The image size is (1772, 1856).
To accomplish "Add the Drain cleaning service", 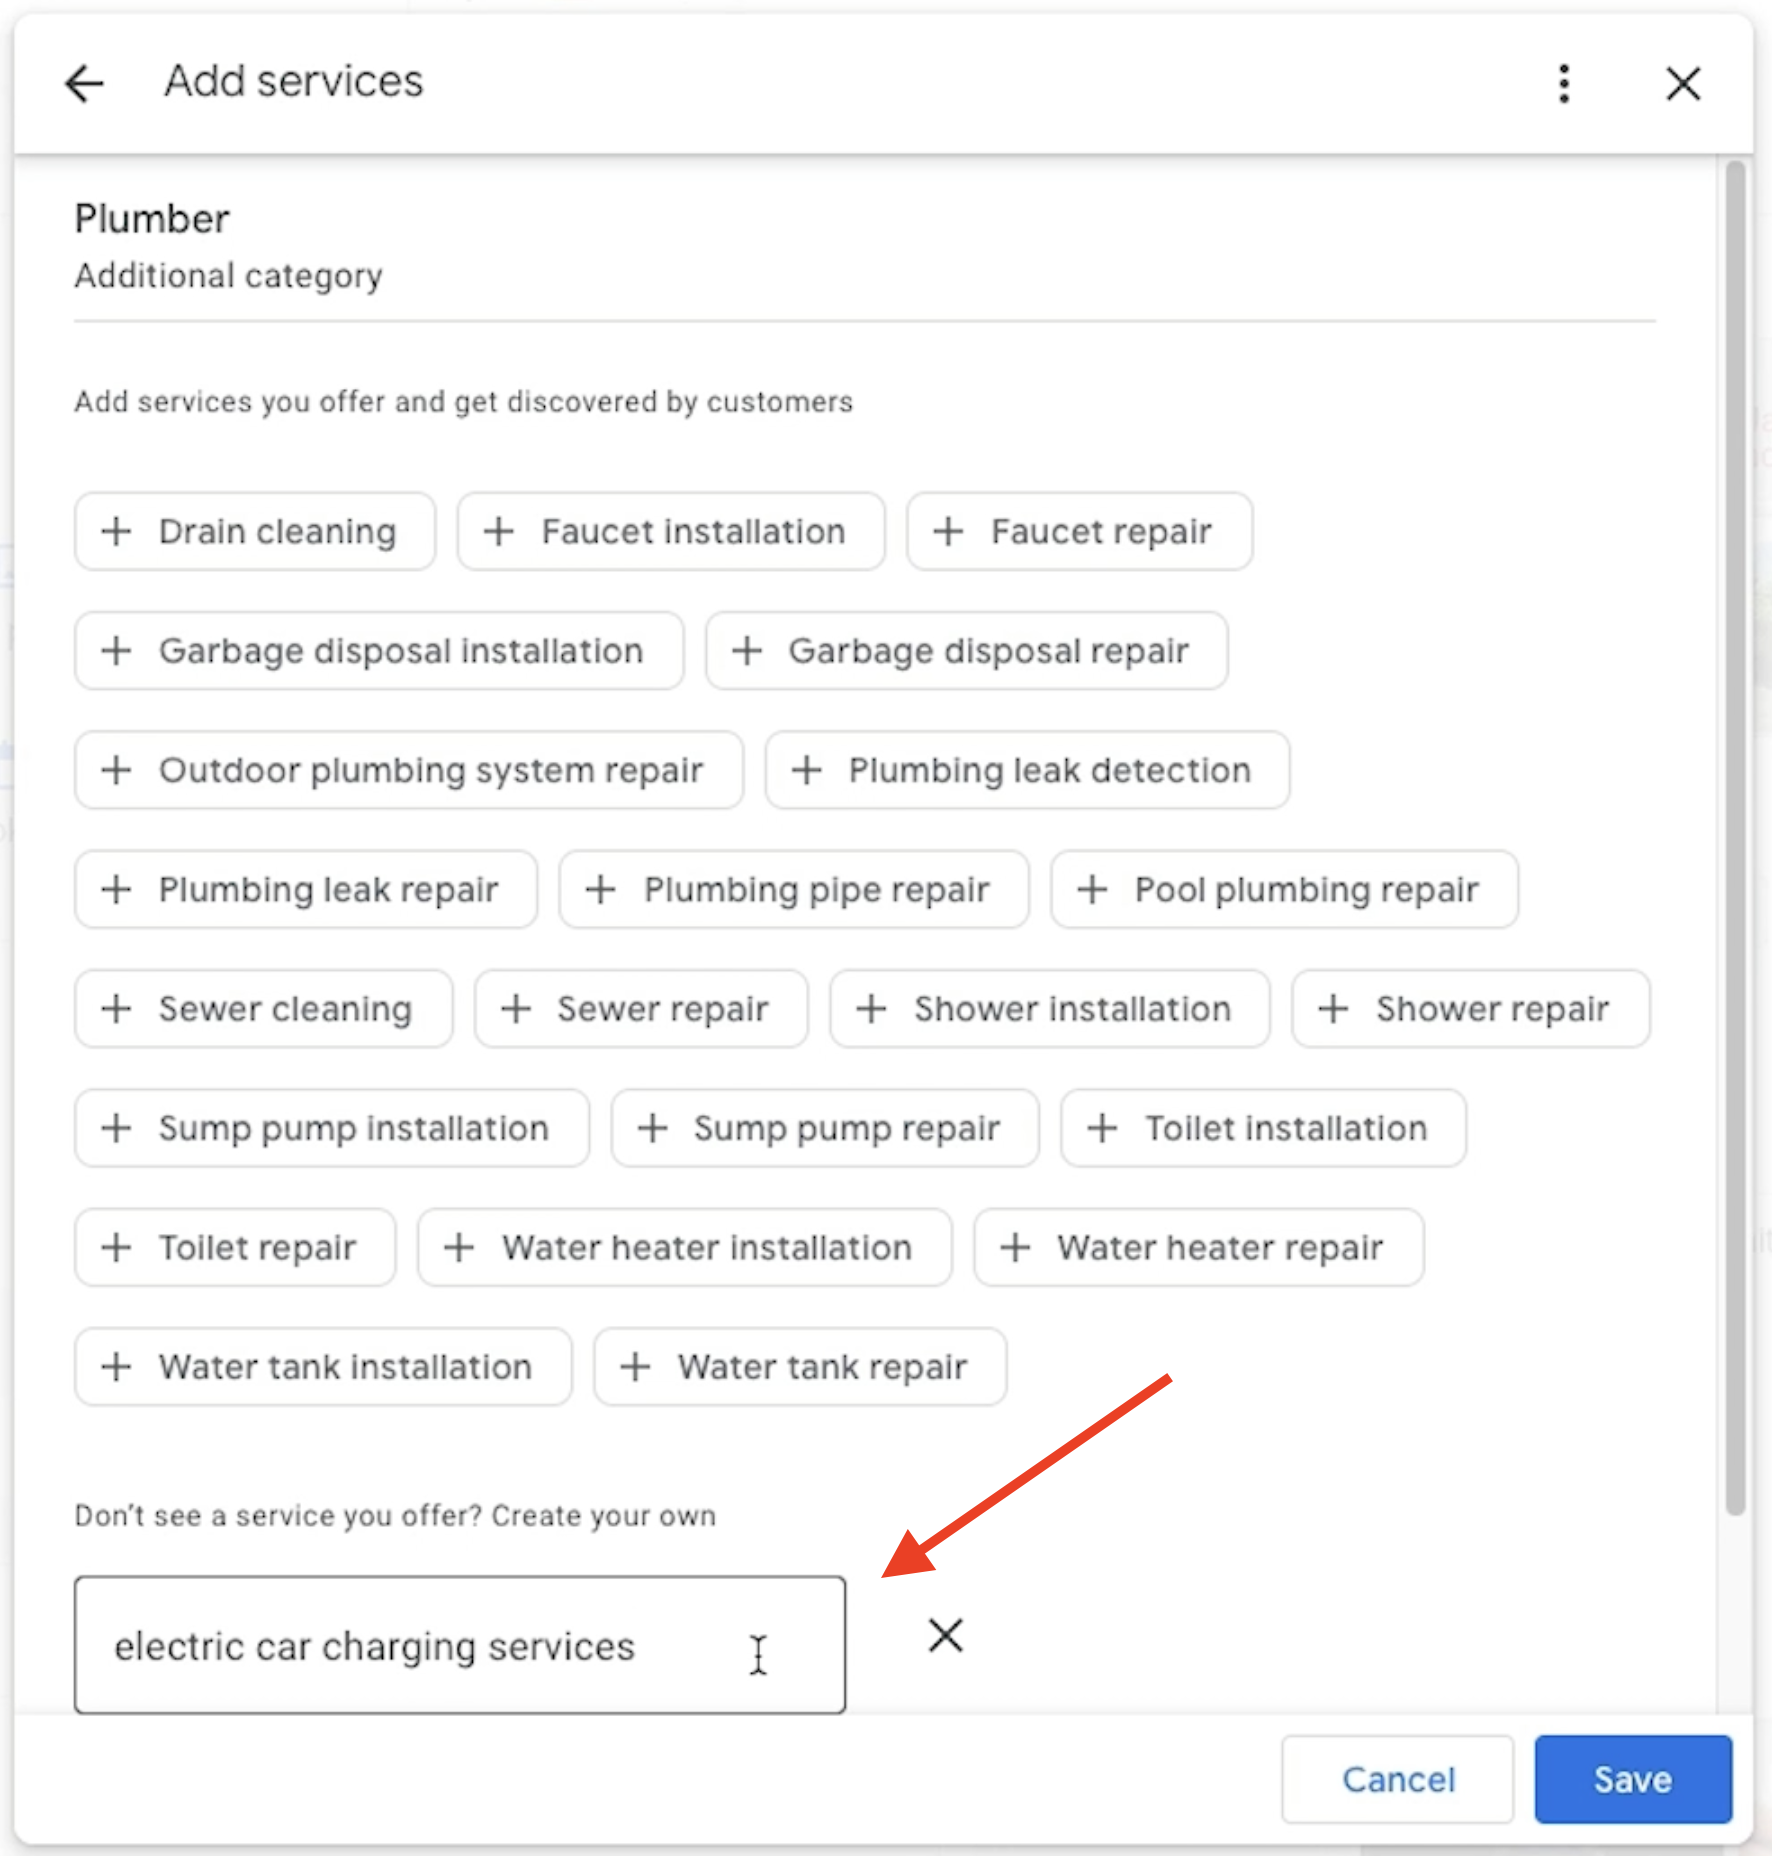I will point(254,531).
